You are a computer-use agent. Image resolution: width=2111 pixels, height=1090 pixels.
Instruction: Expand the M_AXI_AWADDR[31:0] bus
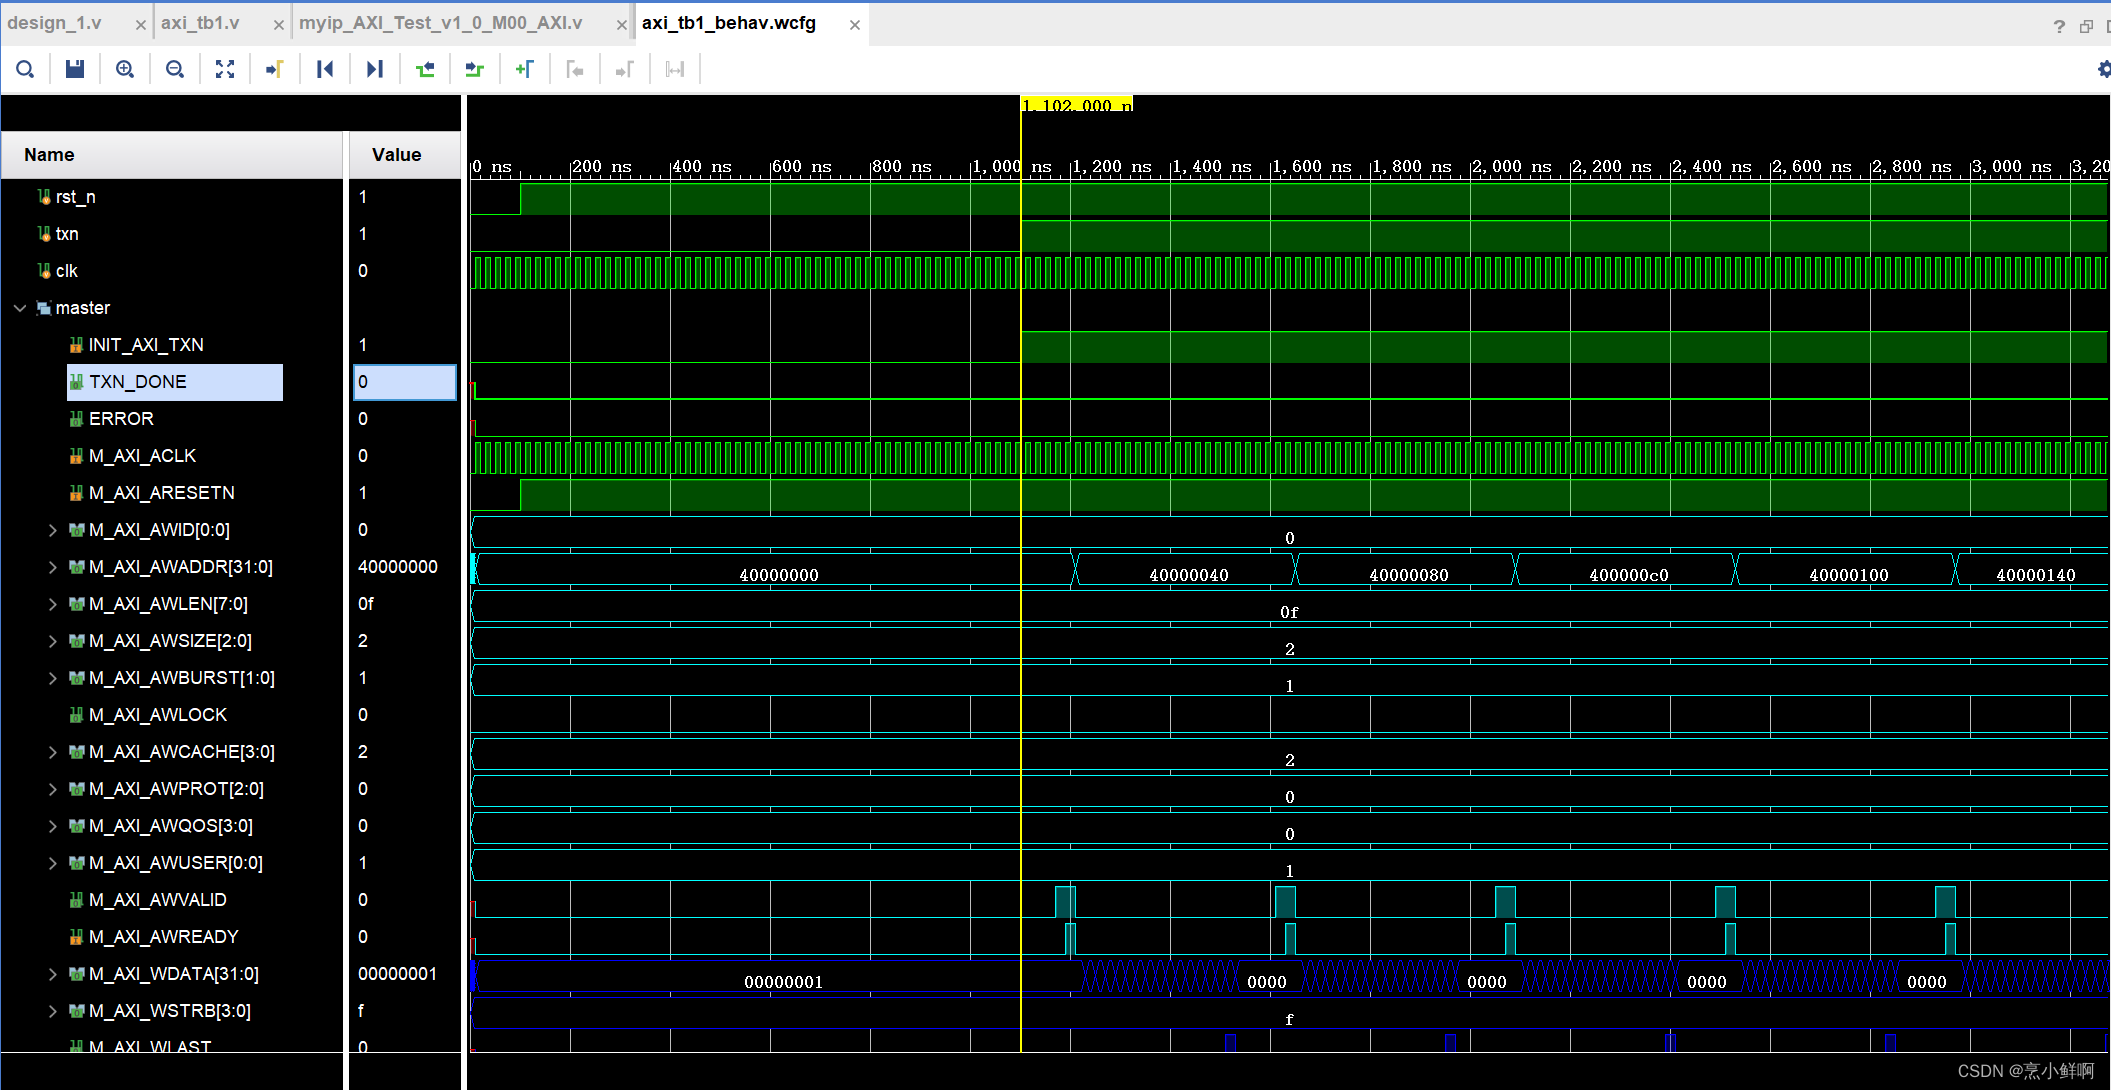click(x=53, y=567)
